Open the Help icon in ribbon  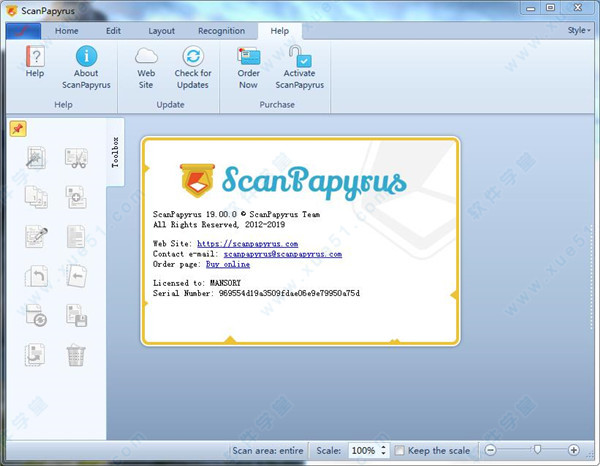point(35,56)
